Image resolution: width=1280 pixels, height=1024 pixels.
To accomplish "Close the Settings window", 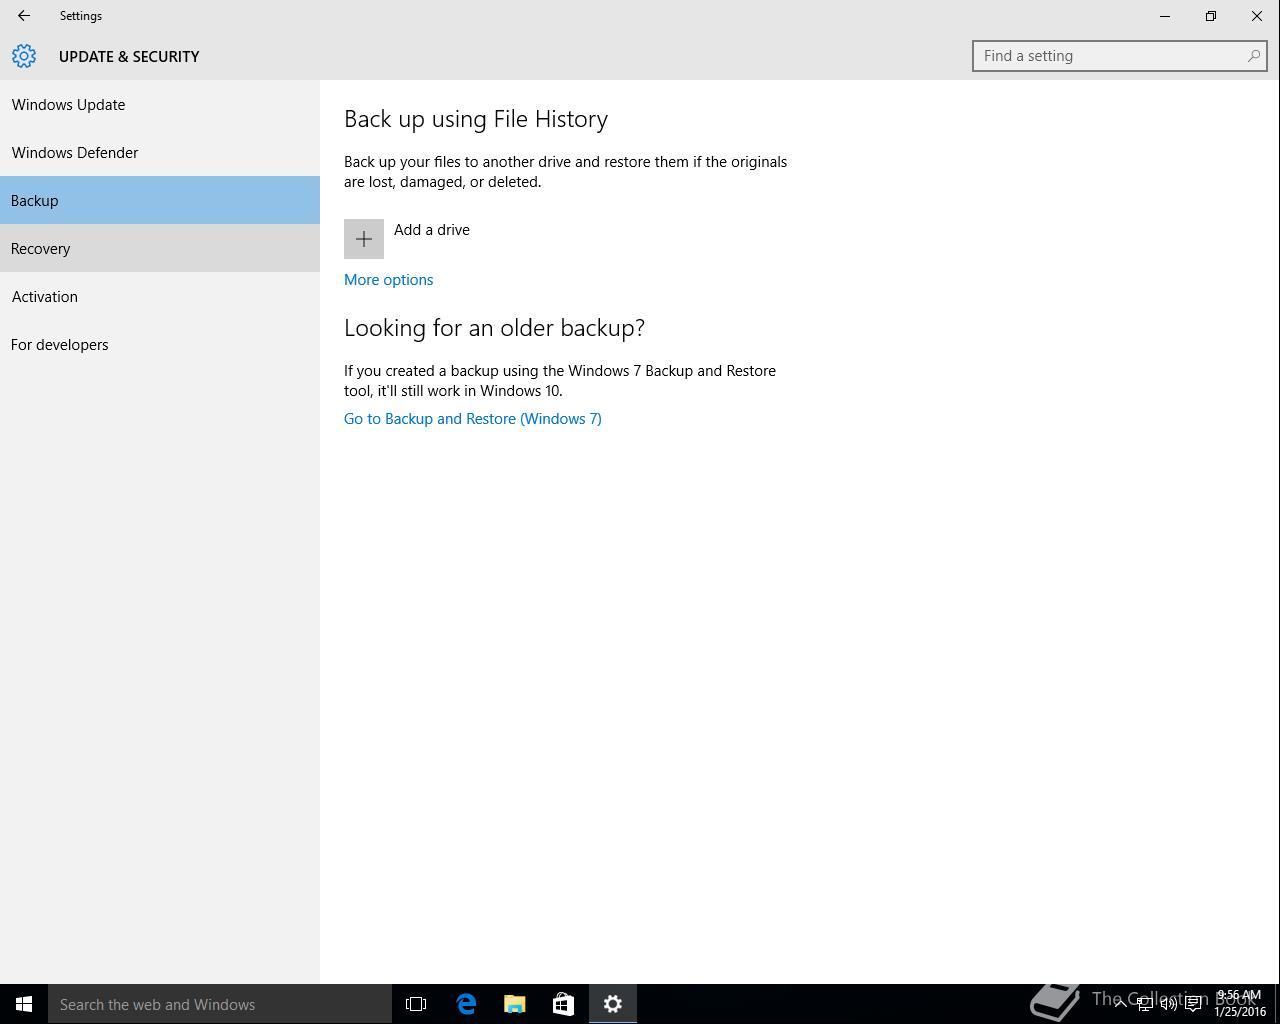I will click(1257, 16).
